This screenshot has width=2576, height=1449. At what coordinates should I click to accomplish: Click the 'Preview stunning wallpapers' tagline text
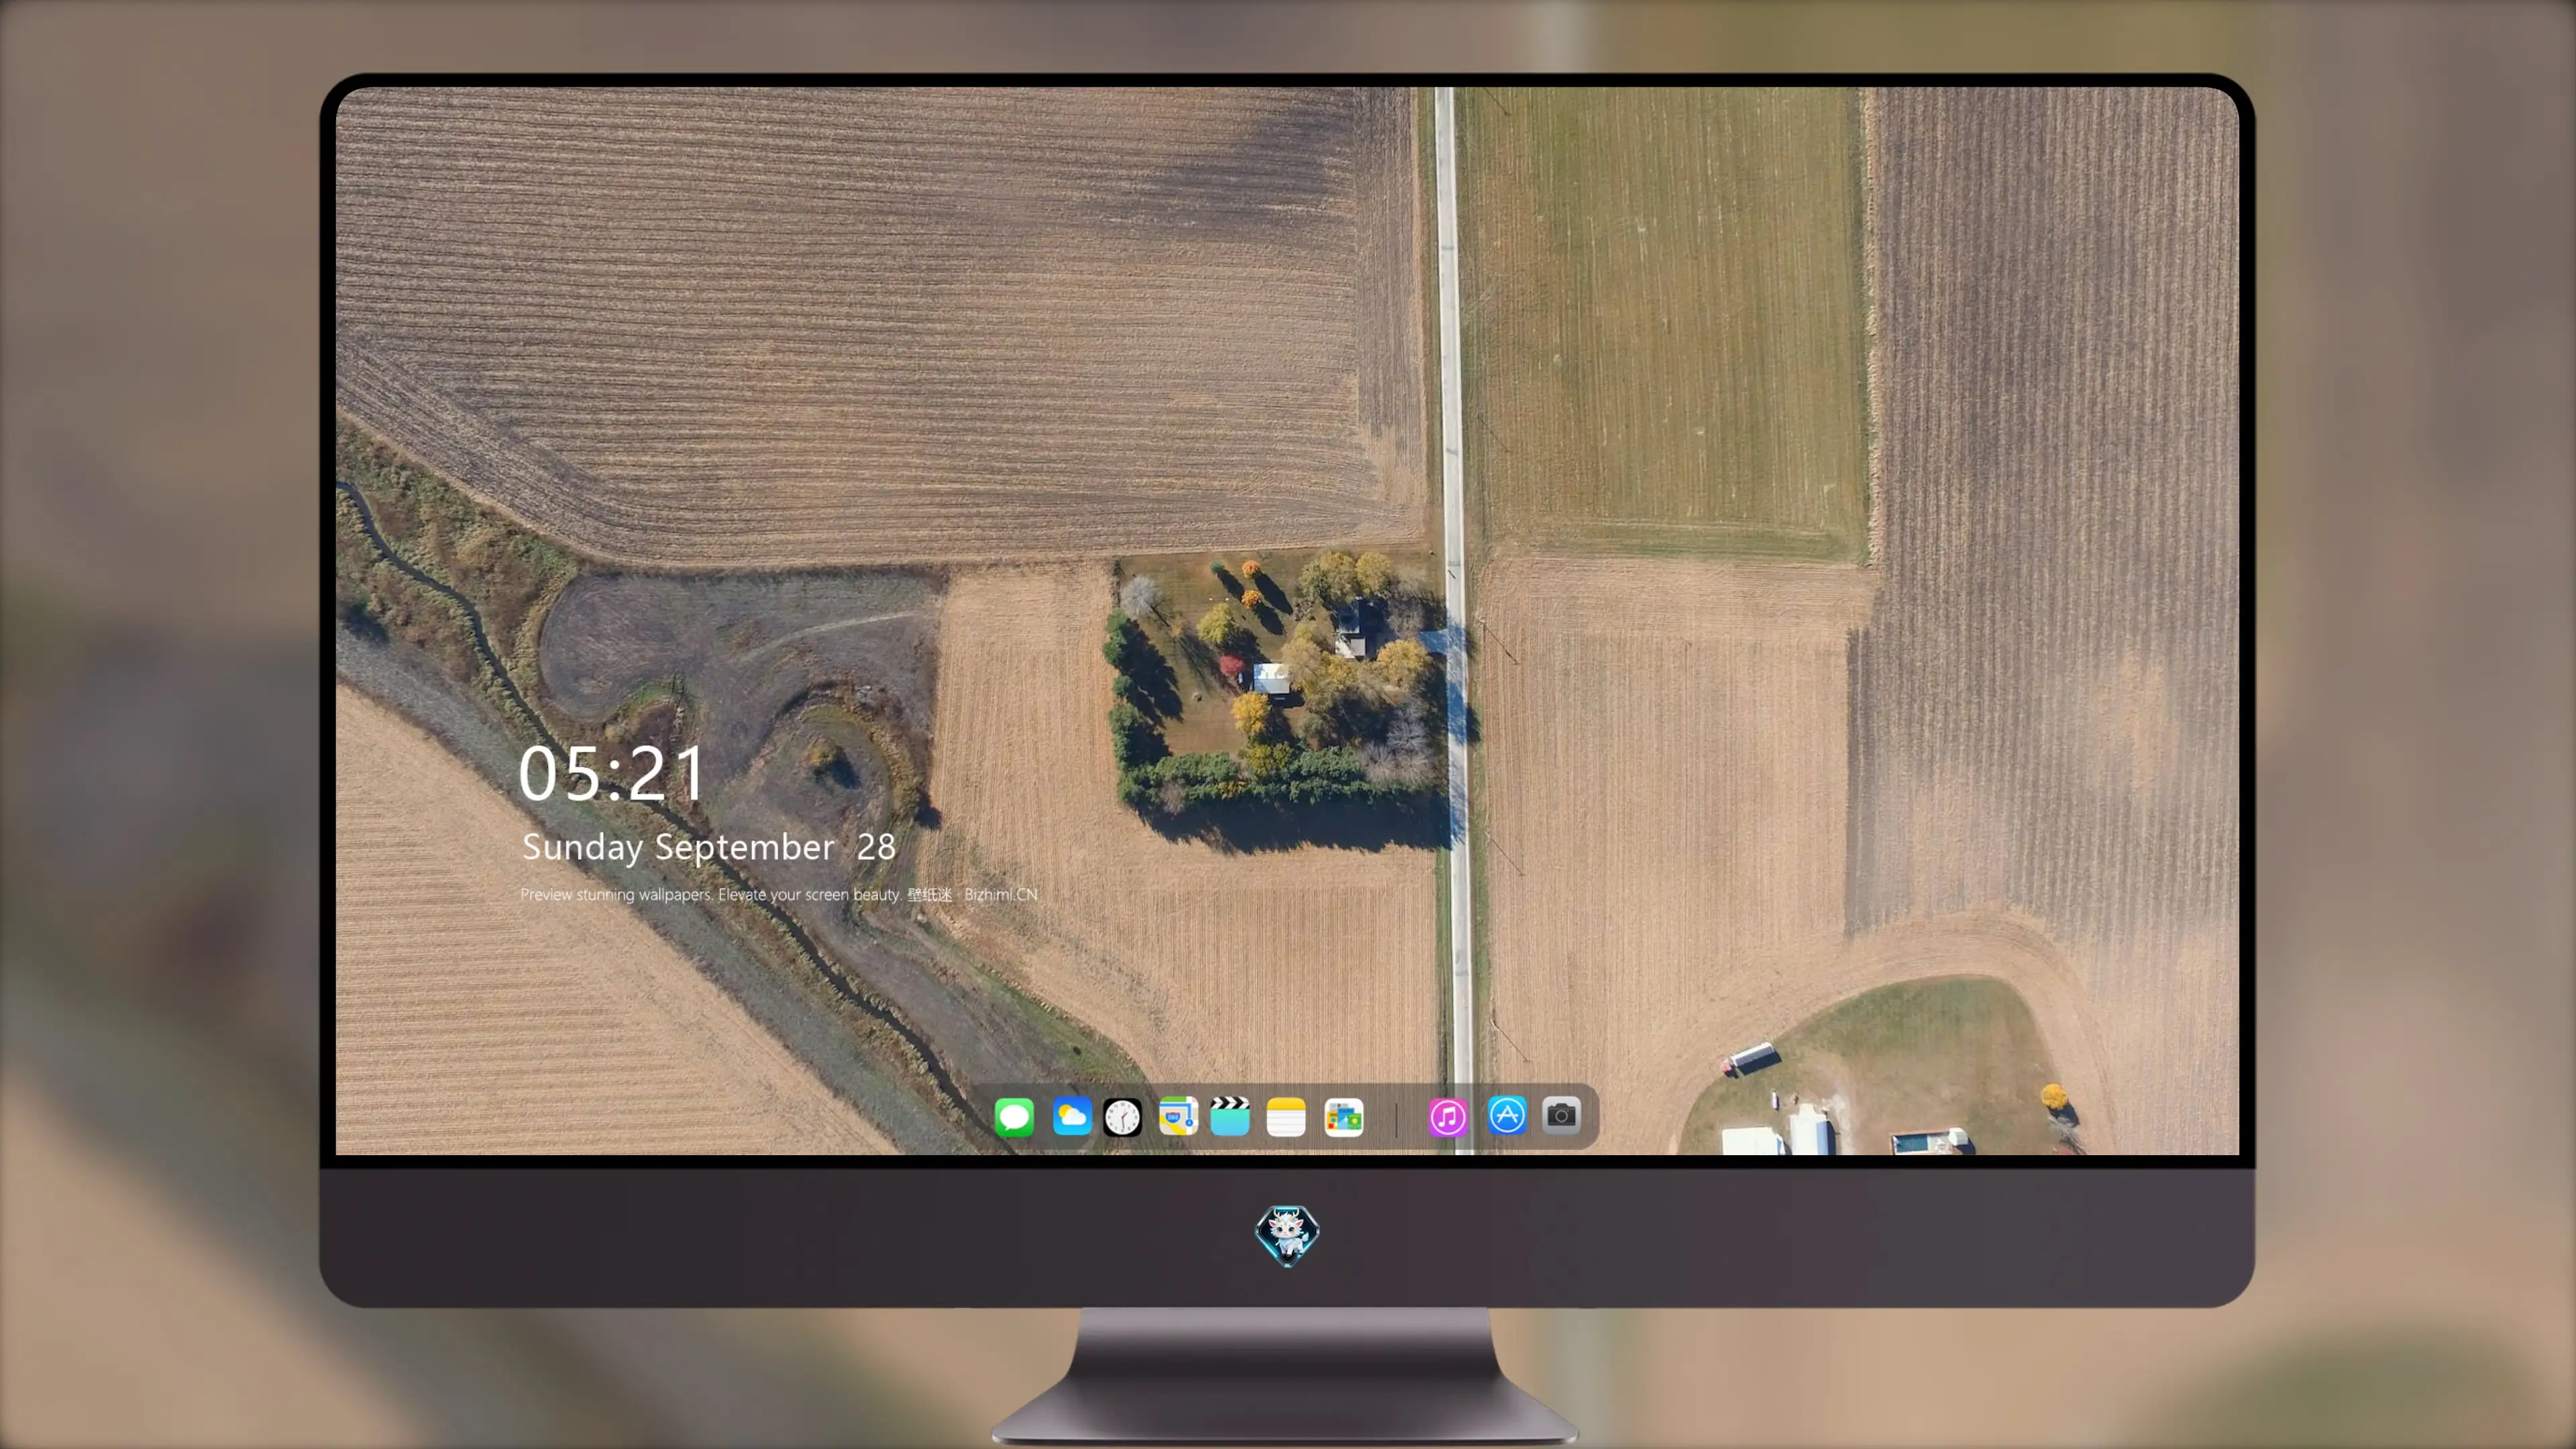[778, 894]
